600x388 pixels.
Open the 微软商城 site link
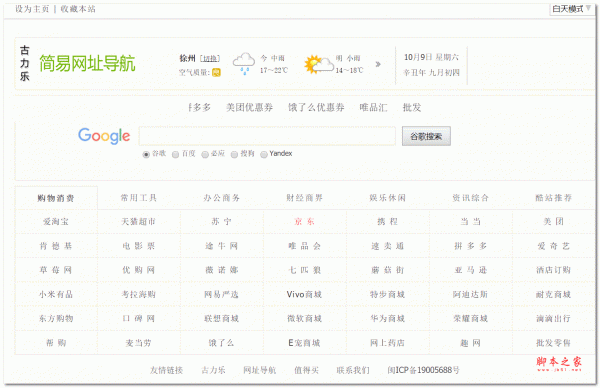(305, 318)
